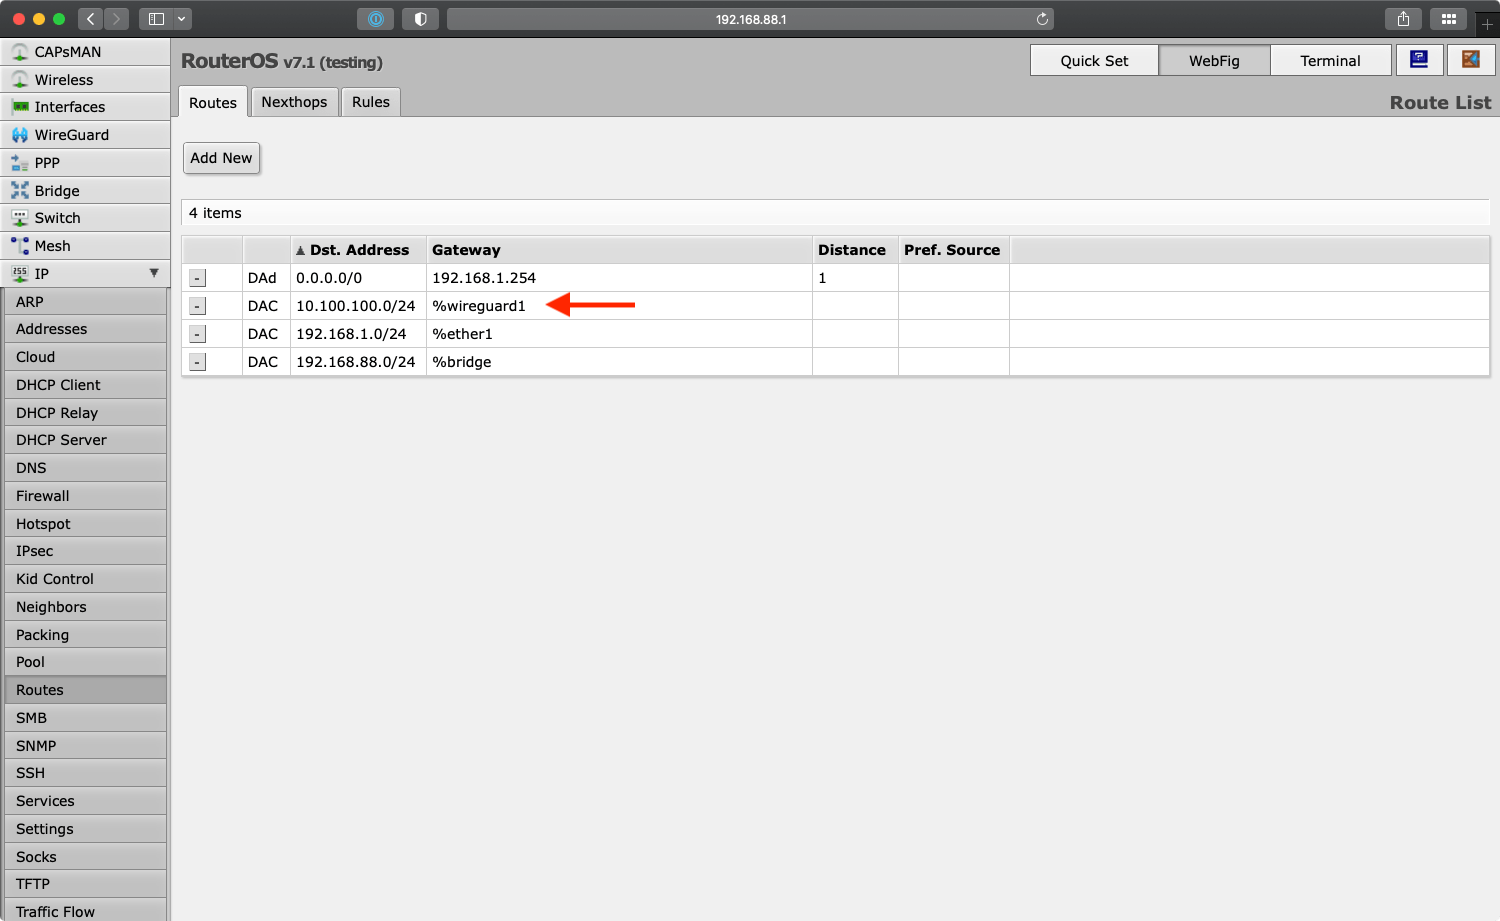Remove the 192.168.1.0/24 route minus button
Viewport: 1500px width, 921px height.
[198, 334]
